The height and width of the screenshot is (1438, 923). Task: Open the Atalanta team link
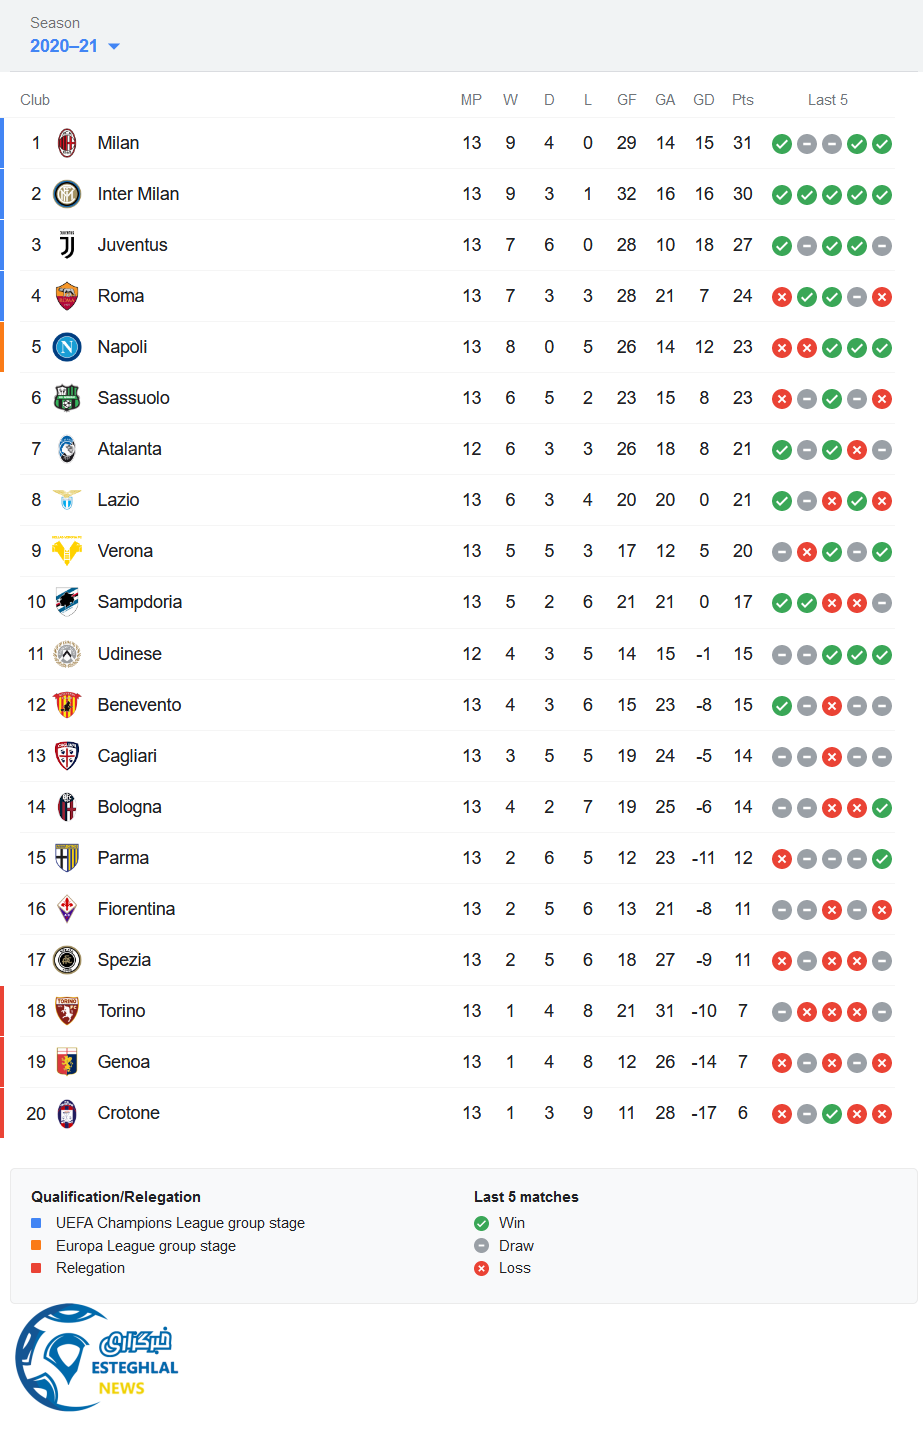129,449
